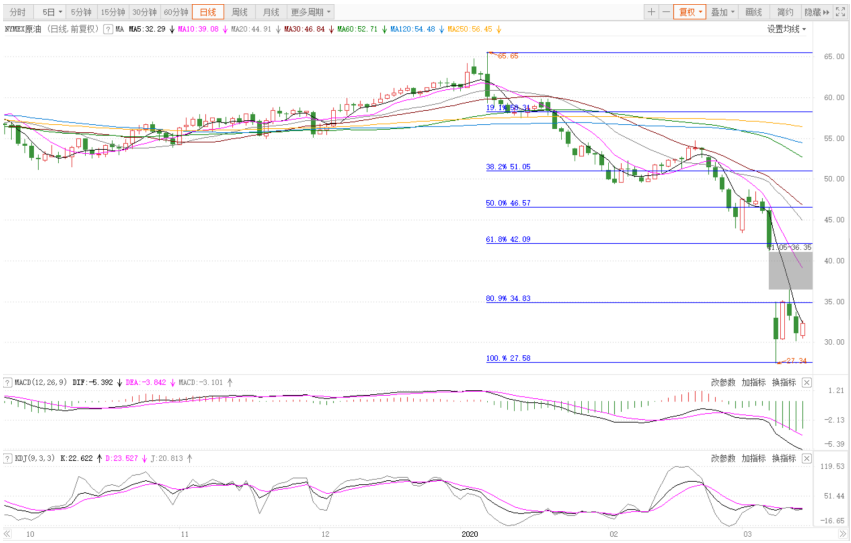Click KDJ 改参数 link
851x543 pixels.
click(x=723, y=459)
